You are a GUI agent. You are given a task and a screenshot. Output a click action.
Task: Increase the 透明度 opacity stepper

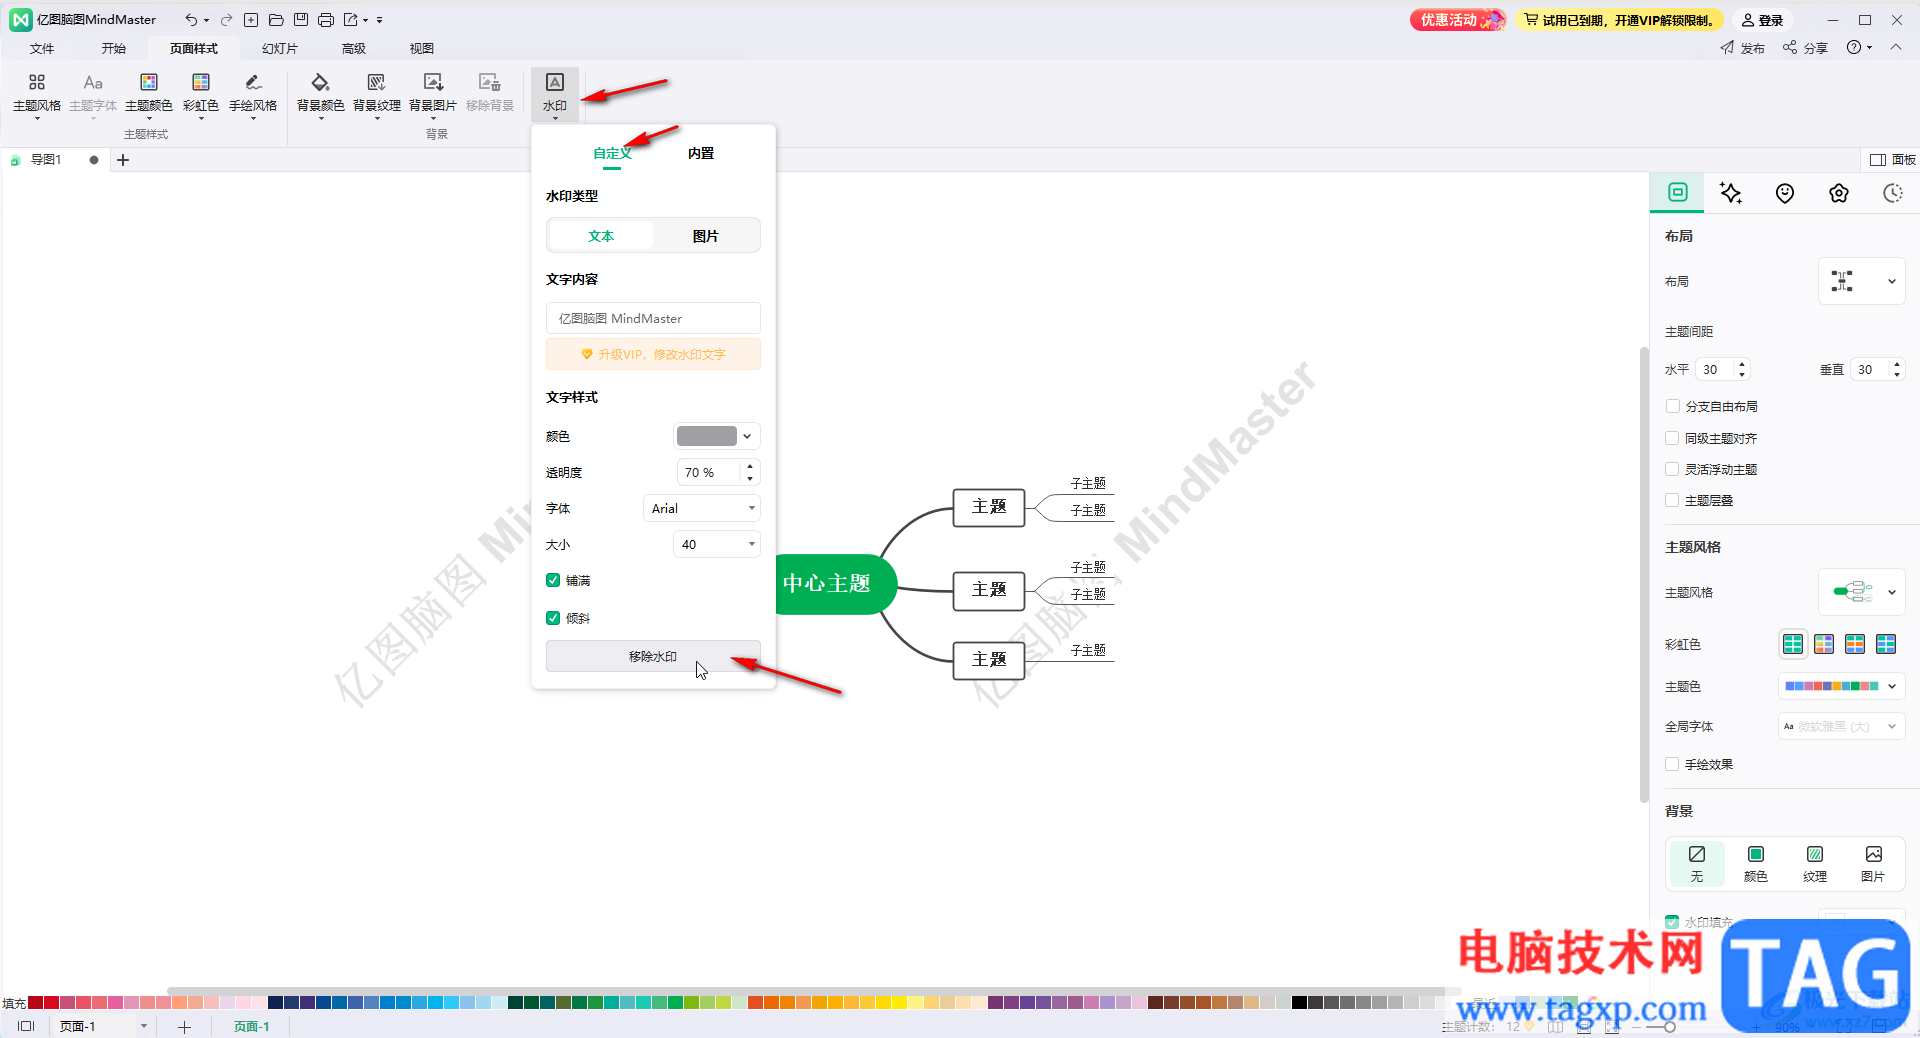tap(750, 466)
